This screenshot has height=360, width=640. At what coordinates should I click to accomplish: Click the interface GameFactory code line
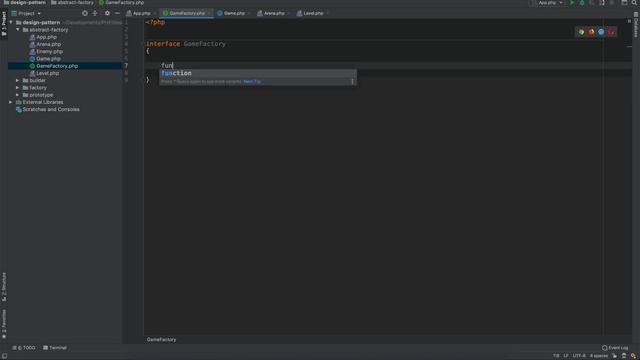click(186, 44)
